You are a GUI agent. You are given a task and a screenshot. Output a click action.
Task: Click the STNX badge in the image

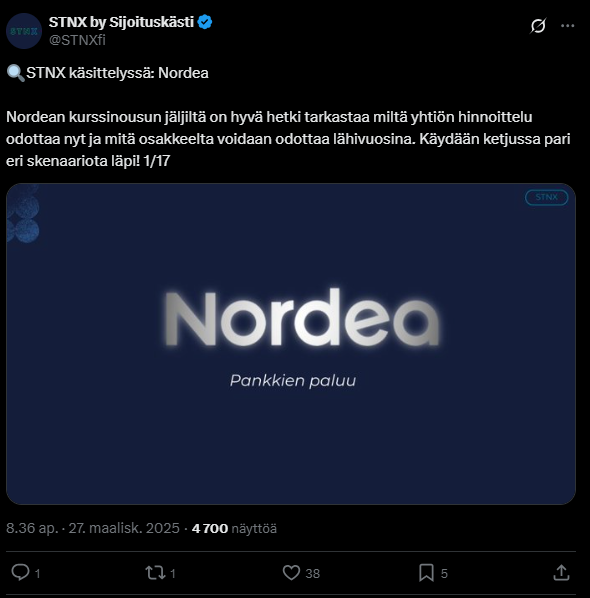[547, 197]
